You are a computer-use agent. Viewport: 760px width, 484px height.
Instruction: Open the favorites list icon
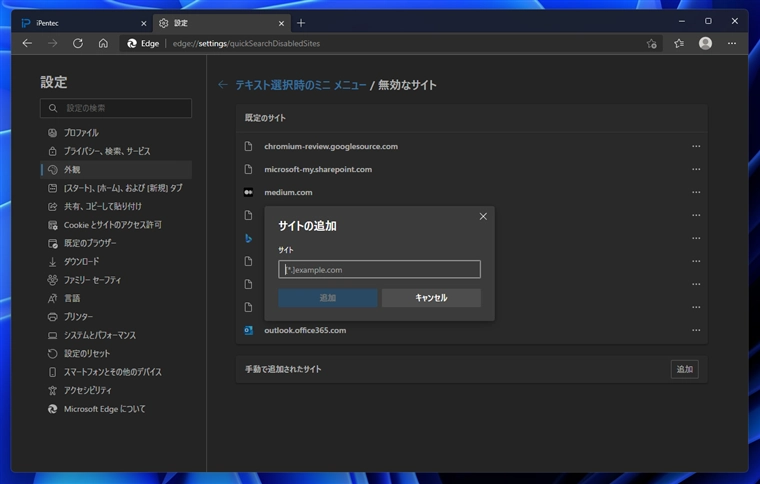tap(679, 44)
